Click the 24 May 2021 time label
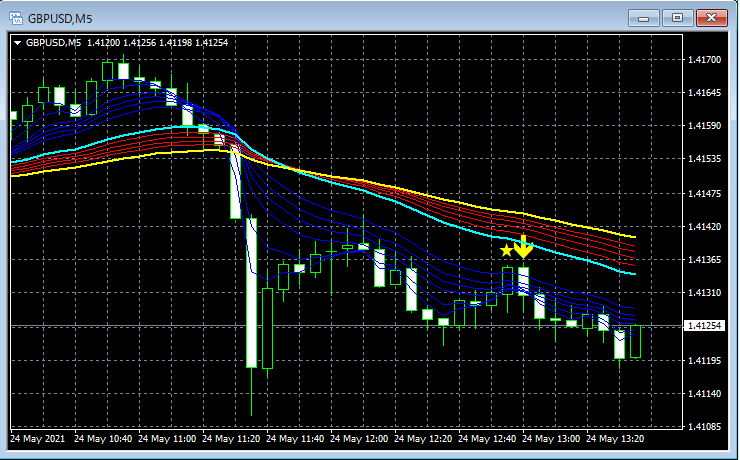The width and height of the screenshot is (740, 460). (x=38, y=439)
